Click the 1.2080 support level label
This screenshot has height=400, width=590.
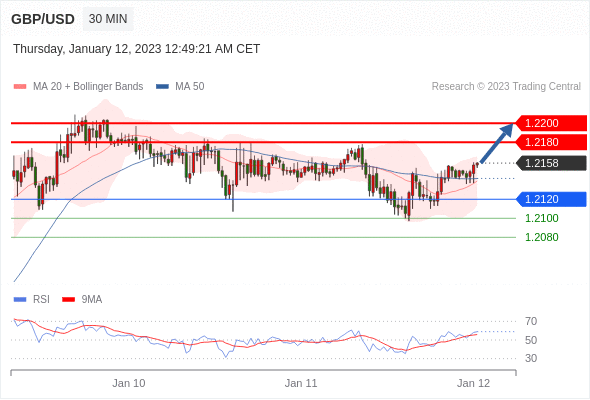pyautogui.click(x=541, y=237)
